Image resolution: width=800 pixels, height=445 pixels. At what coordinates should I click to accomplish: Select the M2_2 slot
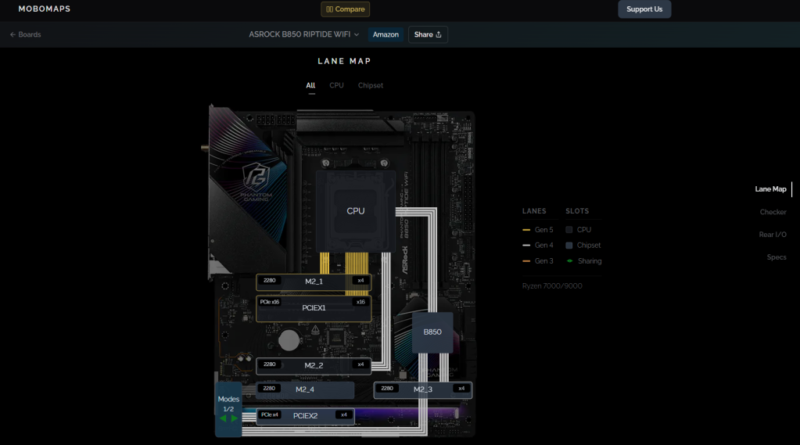point(314,365)
